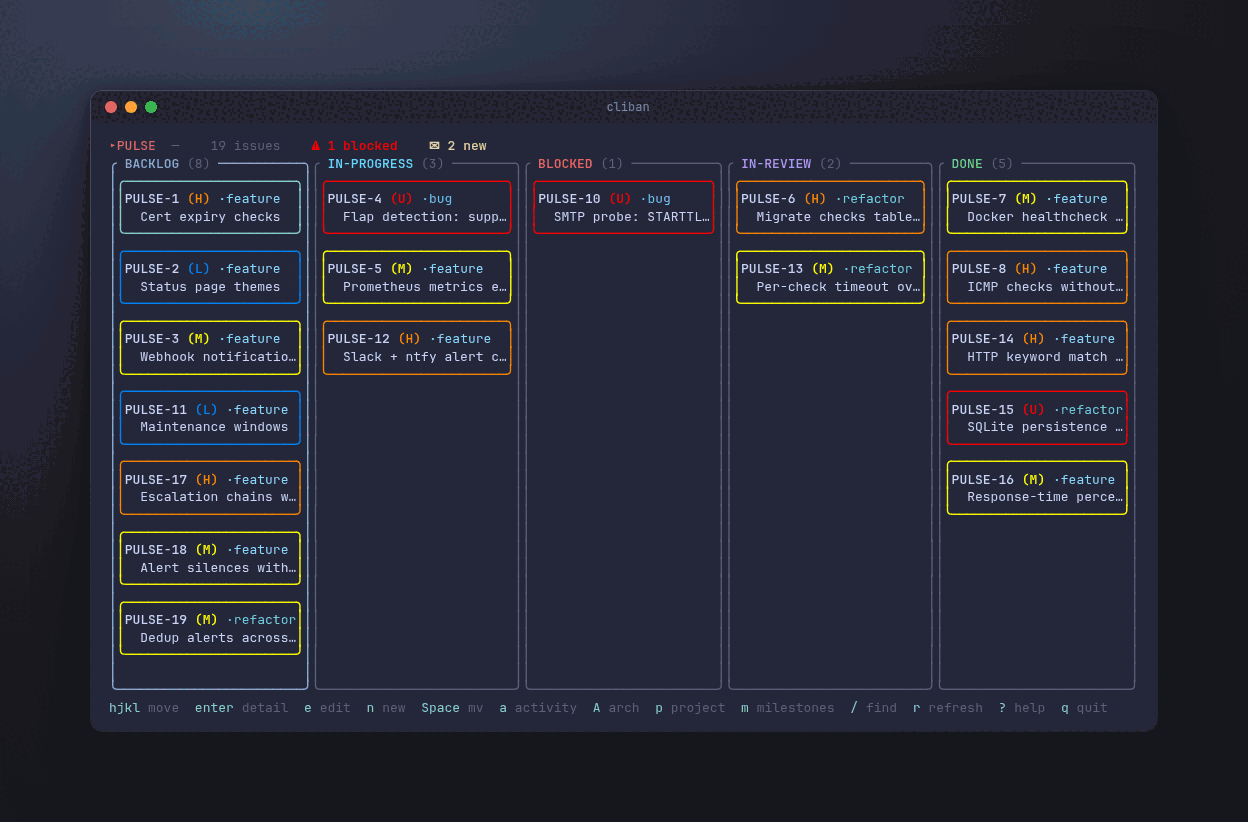Open card PULSE-3 Webhook notifications
The image size is (1248, 822).
(x=210, y=347)
